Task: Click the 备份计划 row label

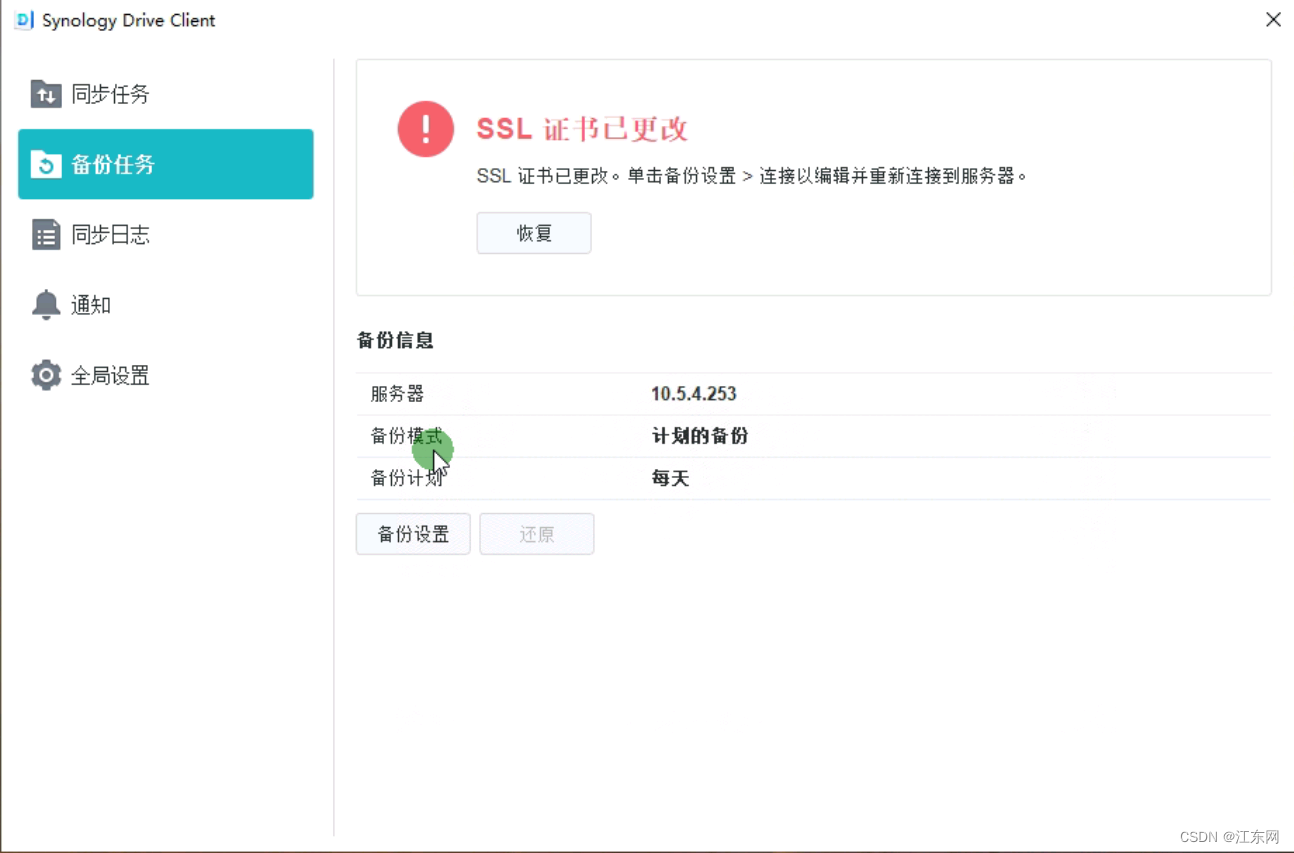Action: coord(406,478)
